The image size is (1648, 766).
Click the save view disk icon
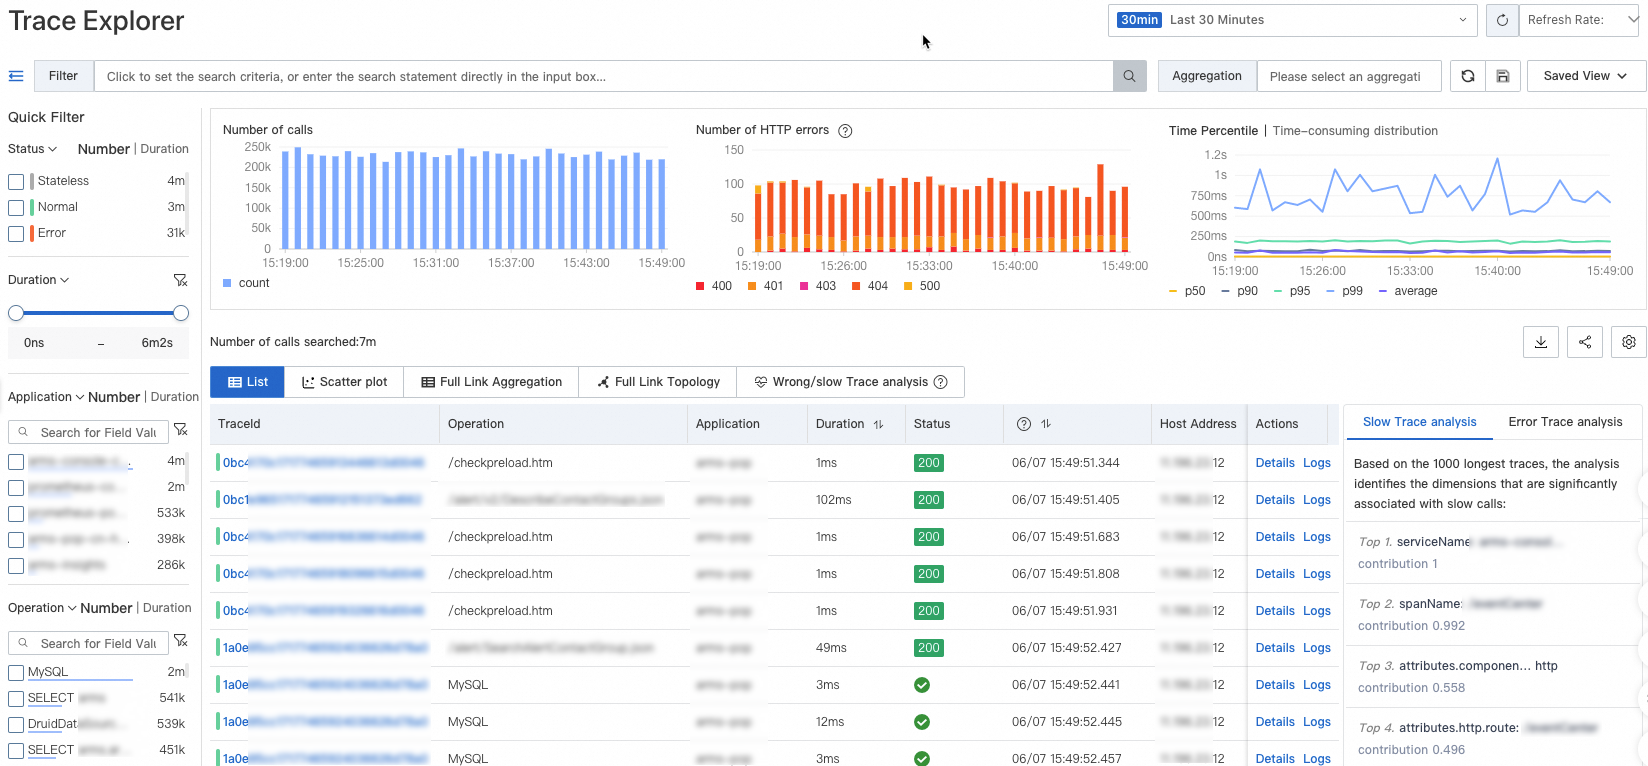pyautogui.click(x=1502, y=76)
